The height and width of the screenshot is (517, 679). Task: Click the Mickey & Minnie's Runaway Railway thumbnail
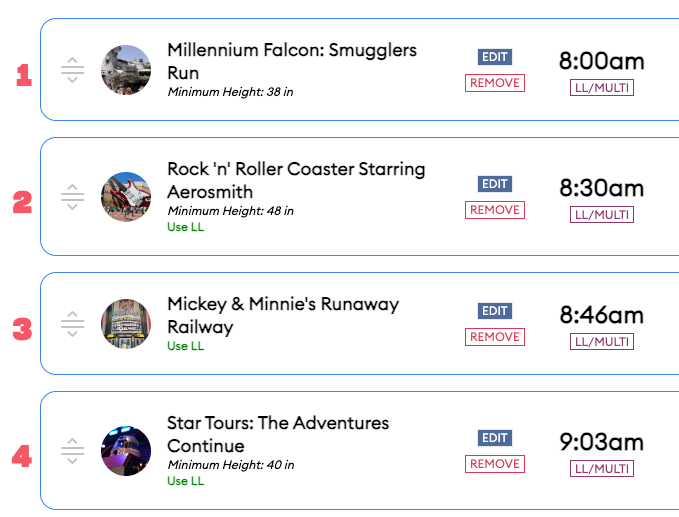click(x=126, y=324)
